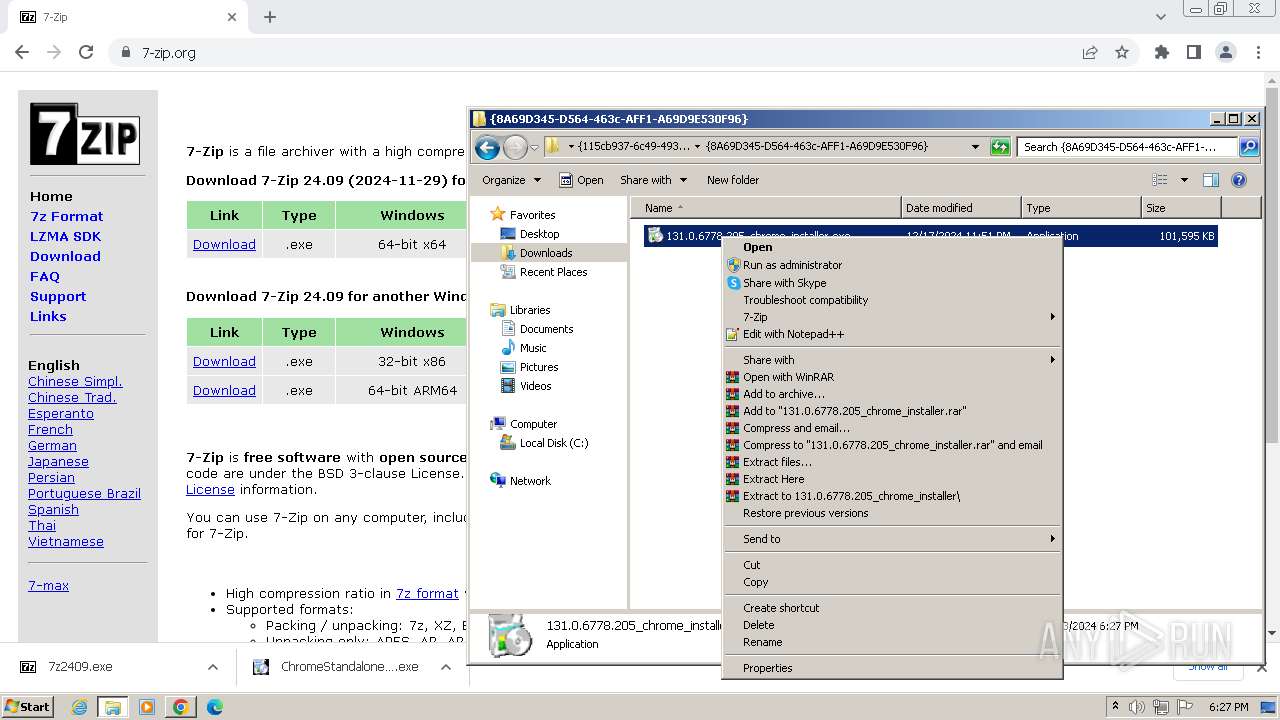Click New folder in Explorer toolbar
Image resolution: width=1280 pixels, height=720 pixels.
coord(733,180)
